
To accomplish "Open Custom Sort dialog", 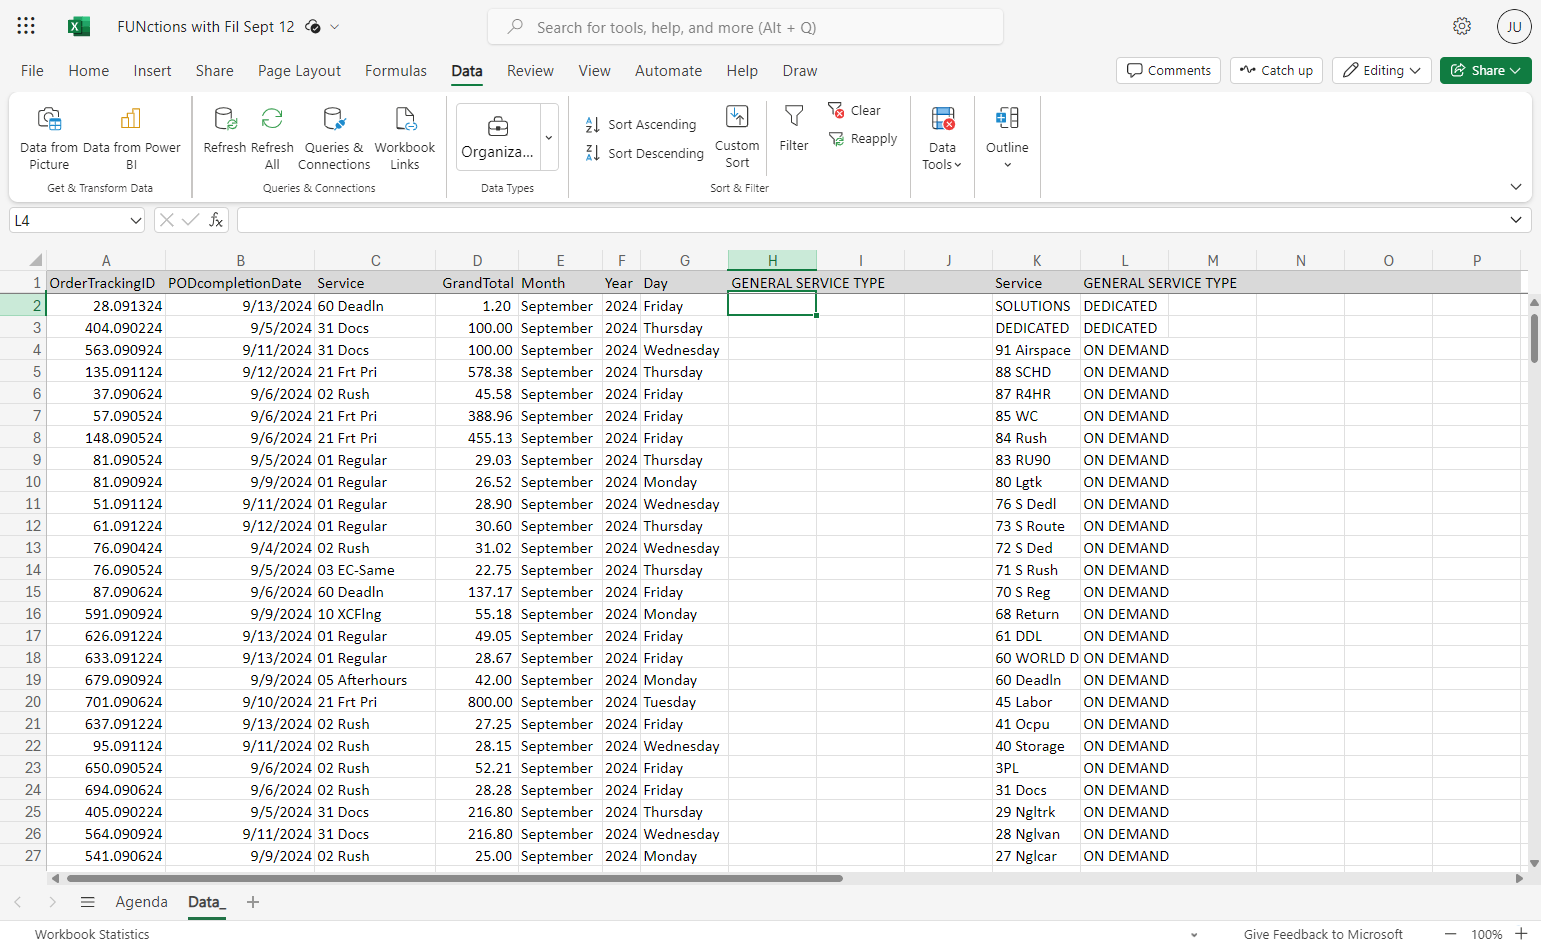I will (x=737, y=138).
